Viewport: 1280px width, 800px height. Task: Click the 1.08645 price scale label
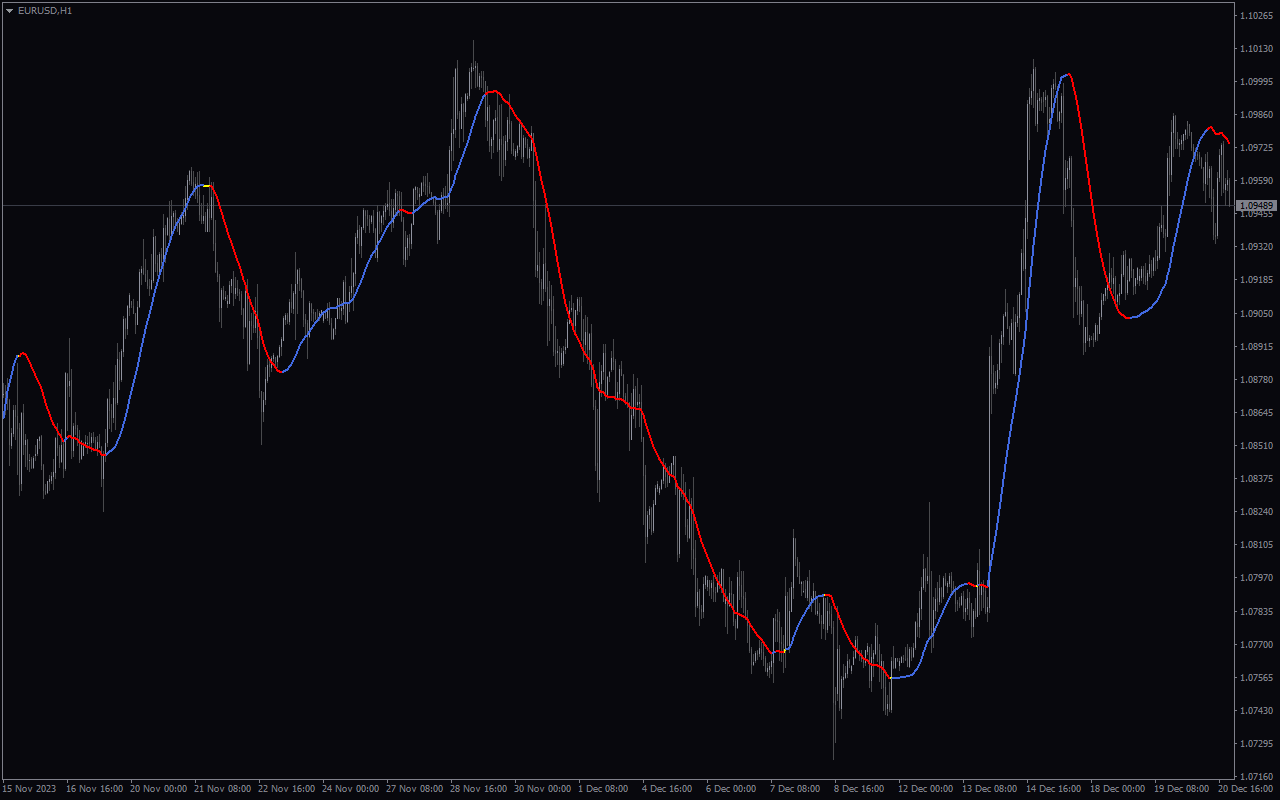(x=1256, y=413)
